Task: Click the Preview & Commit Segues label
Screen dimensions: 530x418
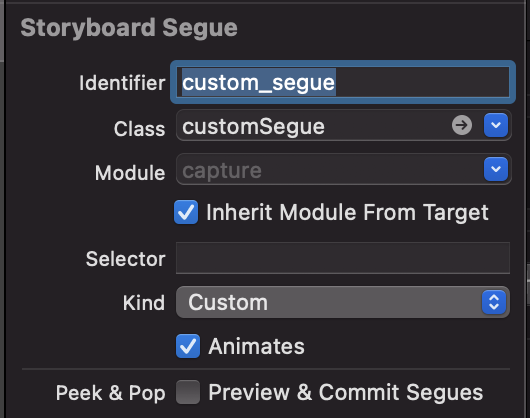Action: click(346, 393)
